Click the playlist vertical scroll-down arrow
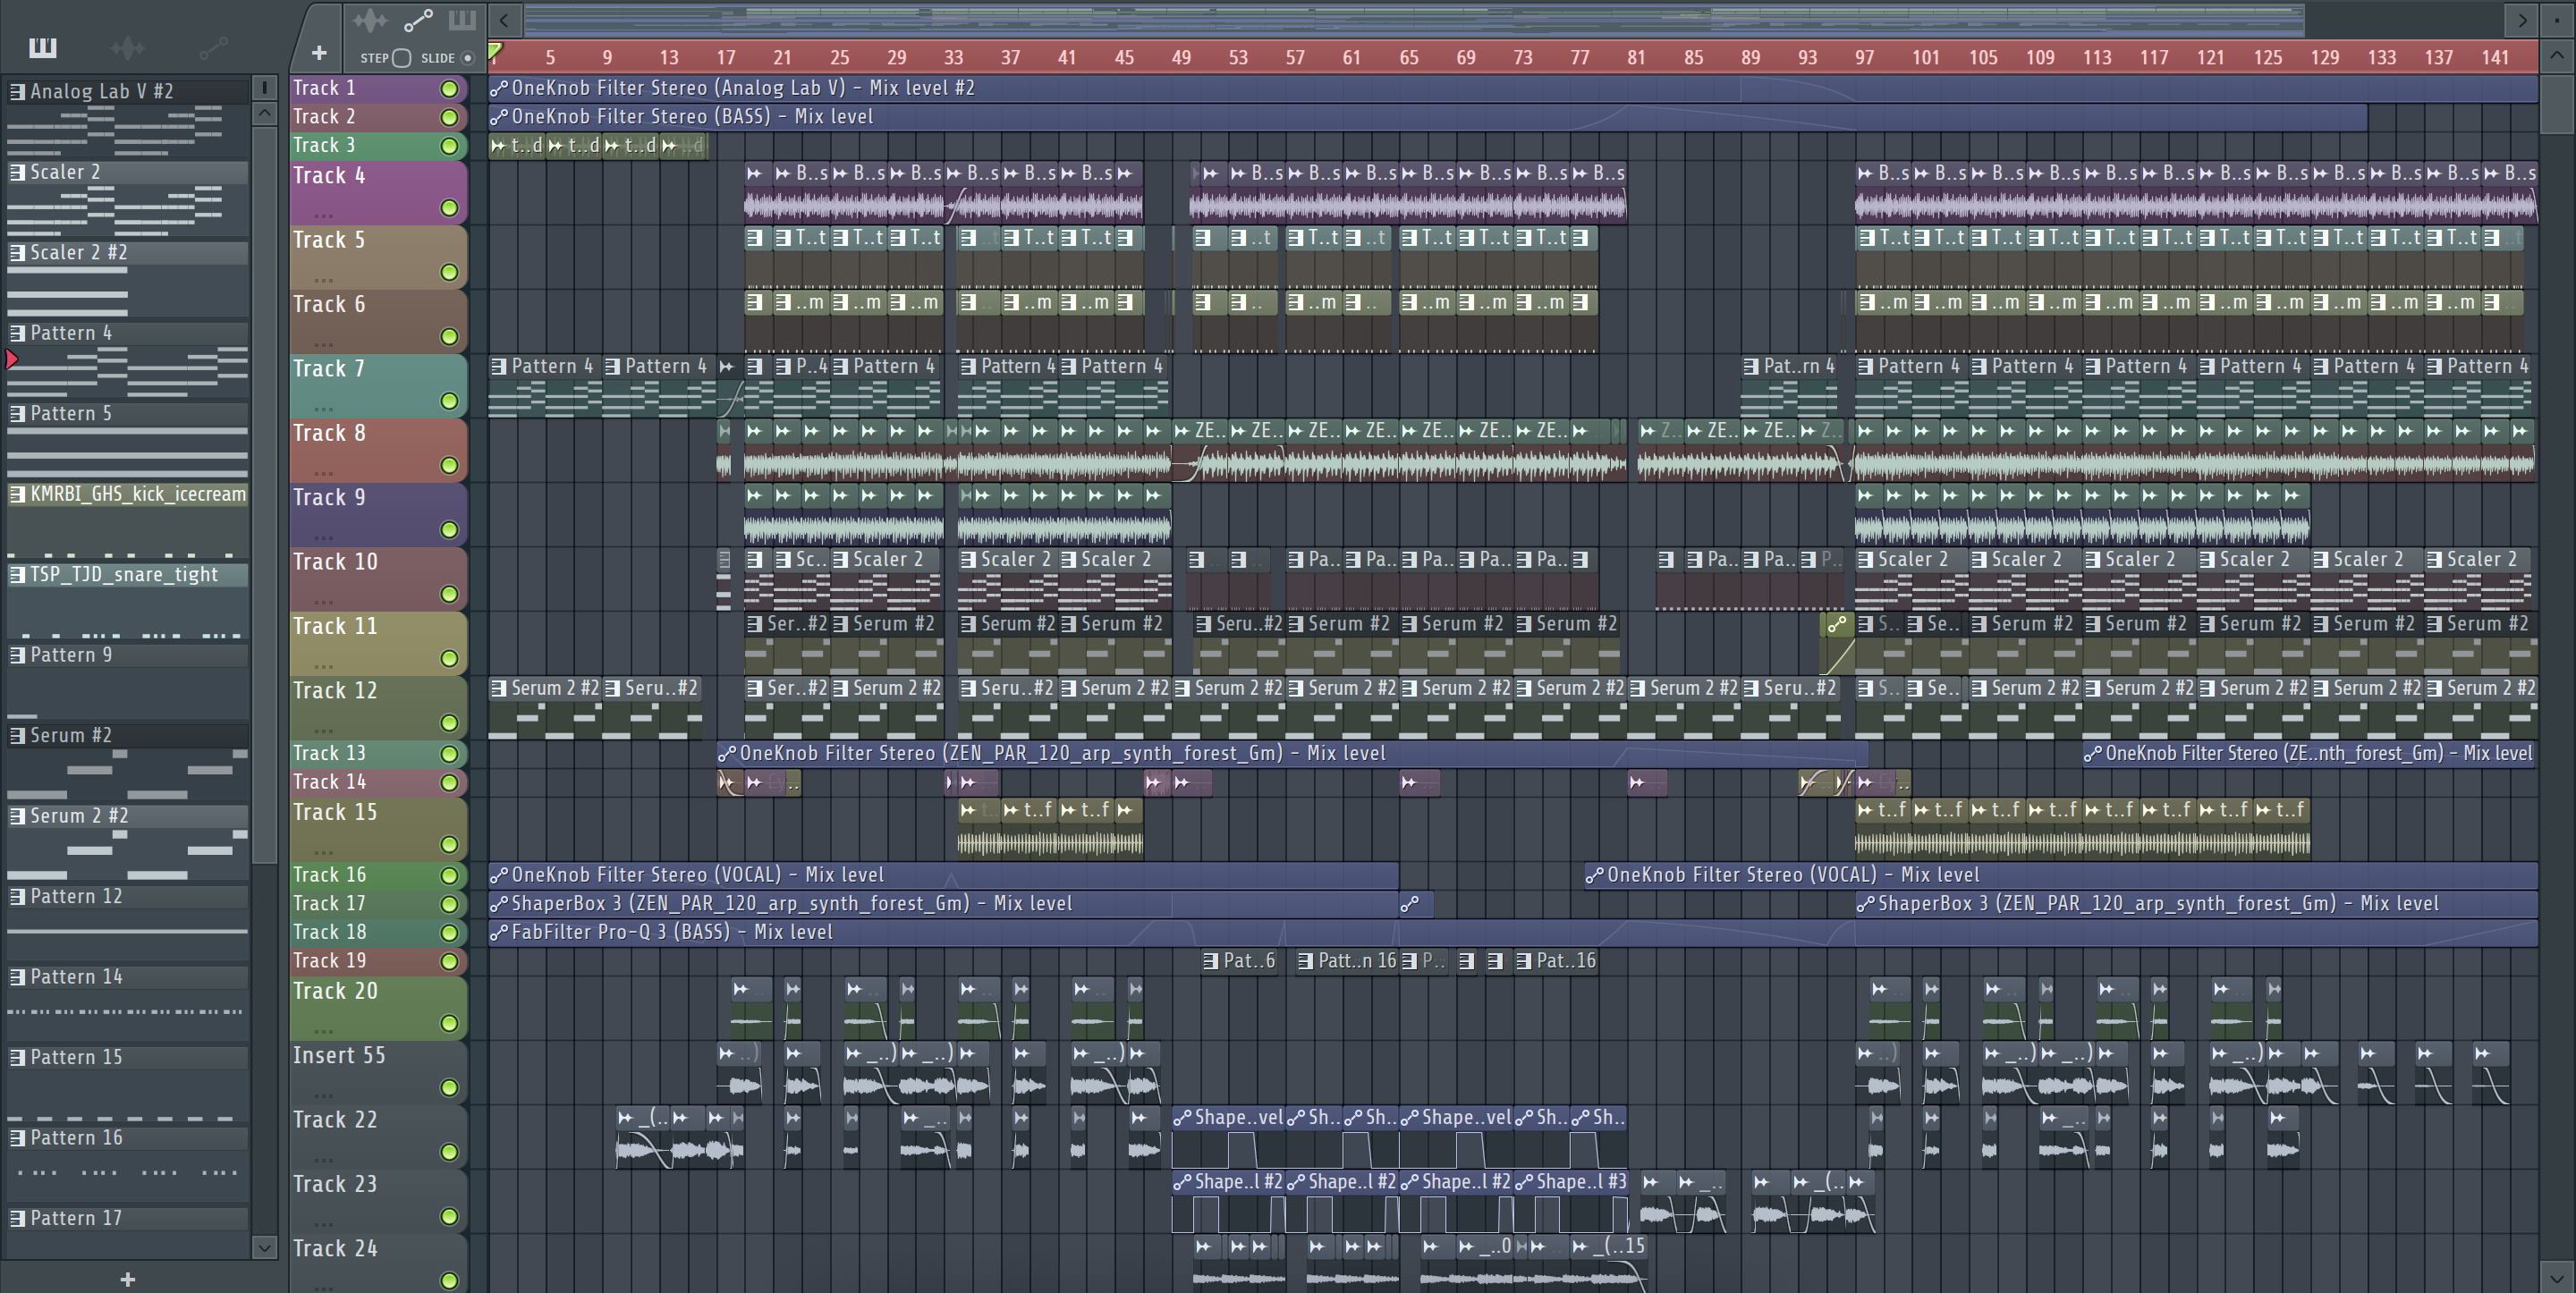Image resolution: width=2576 pixels, height=1293 pixels. click(2557, 1277)
